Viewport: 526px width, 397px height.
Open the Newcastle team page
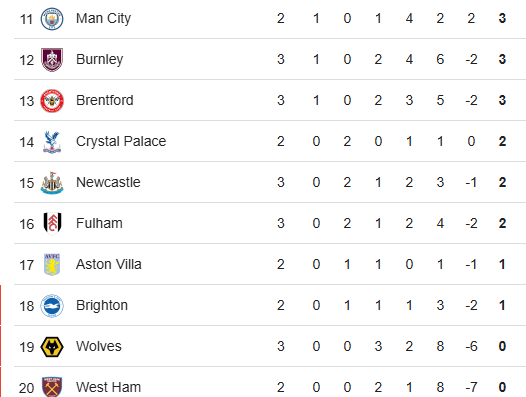[108, 182]
